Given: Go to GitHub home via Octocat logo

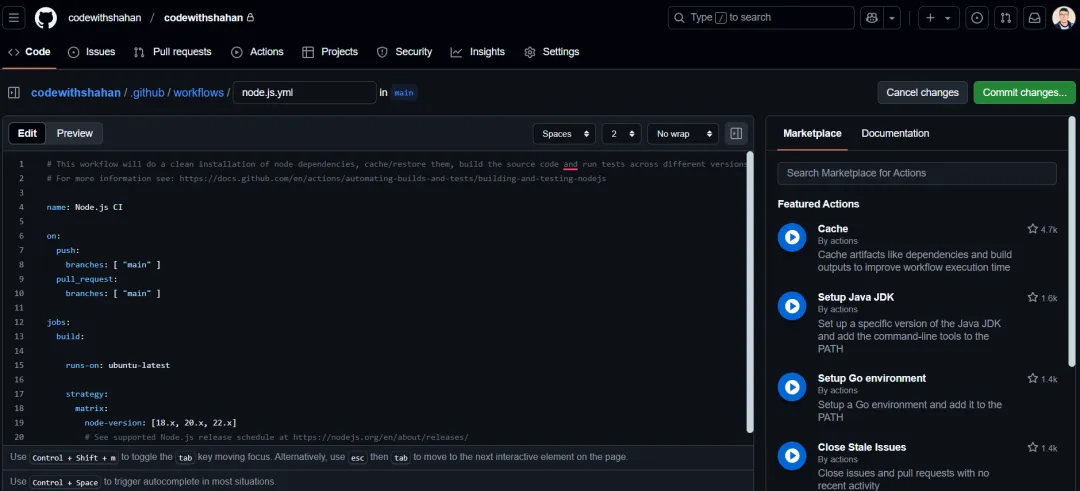Looking at the screenshot, I should 46,18.
